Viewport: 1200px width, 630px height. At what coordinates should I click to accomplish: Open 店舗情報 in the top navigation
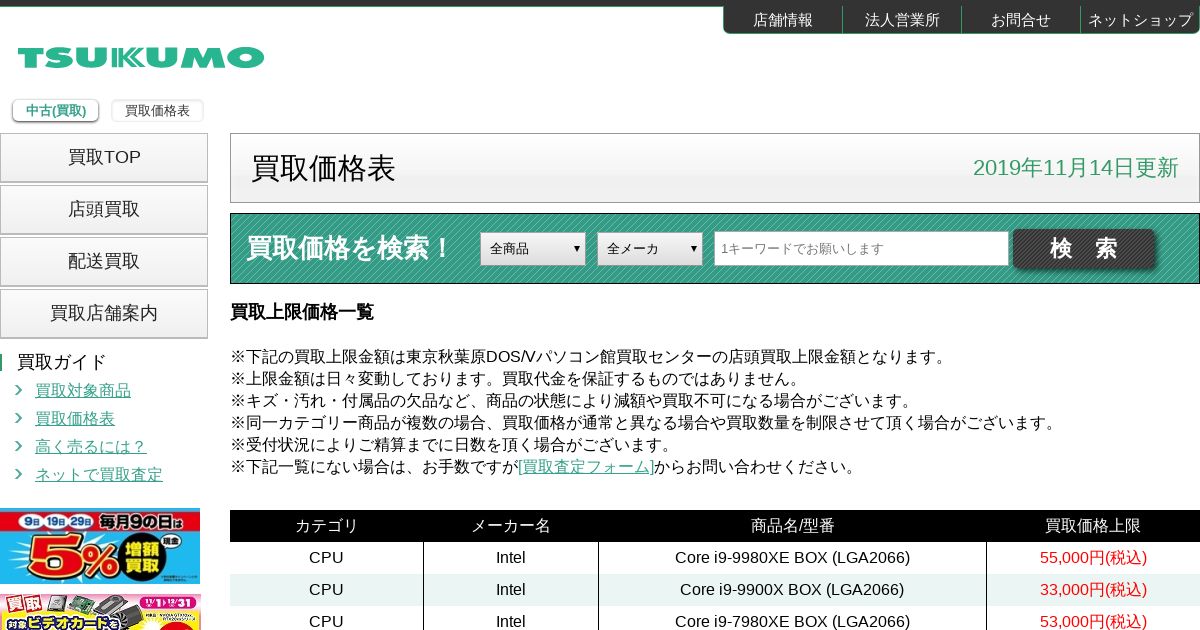tap(783, 20)
